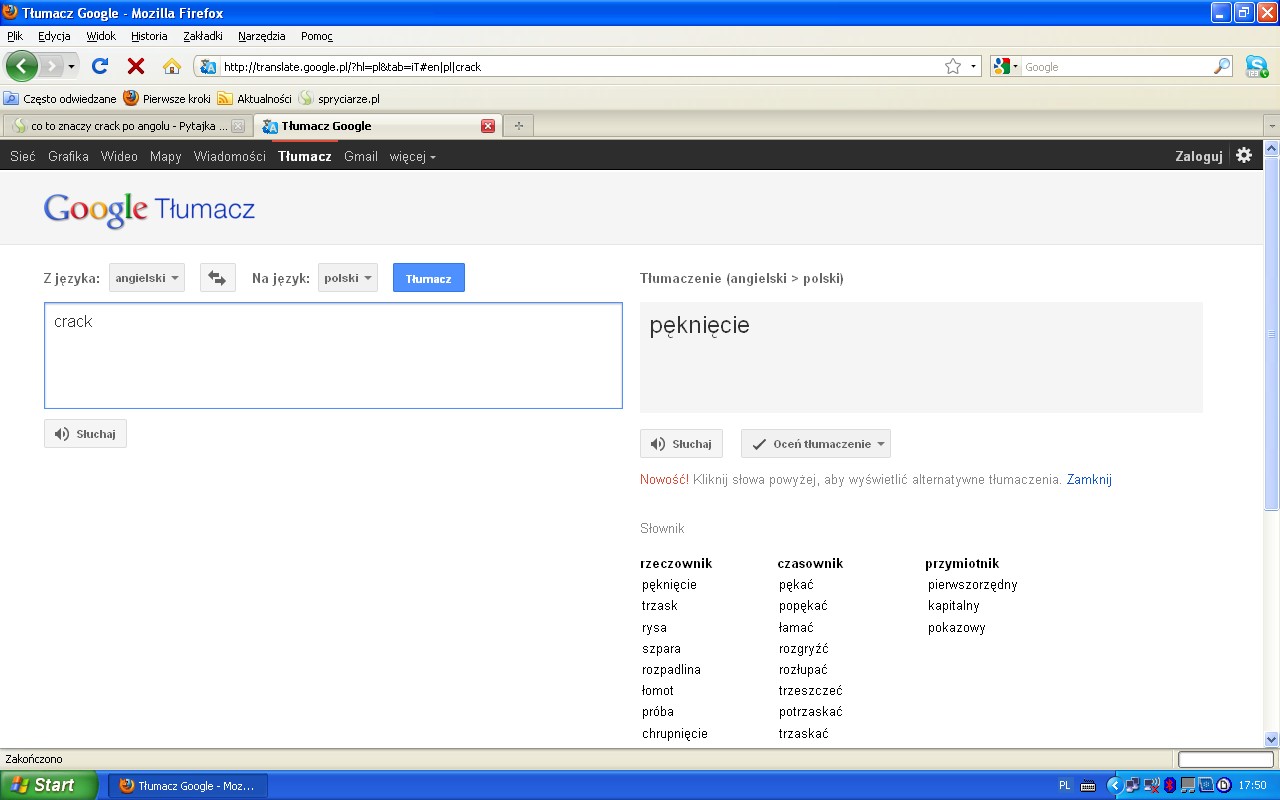Image resolution: width=1280 pixels, height=800 pixels.
Task: Click the site identity icon in address bar
Action: coord(208,67)
